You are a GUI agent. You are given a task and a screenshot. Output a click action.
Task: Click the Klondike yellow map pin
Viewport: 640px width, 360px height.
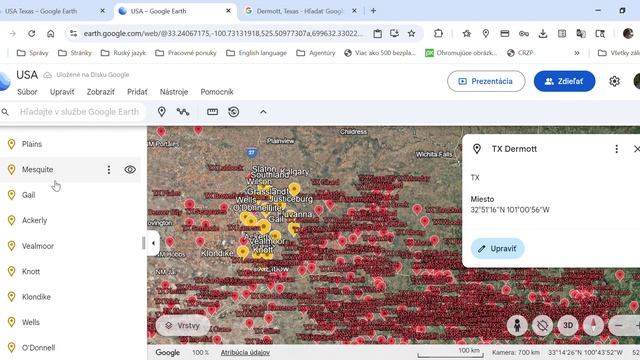243,253
